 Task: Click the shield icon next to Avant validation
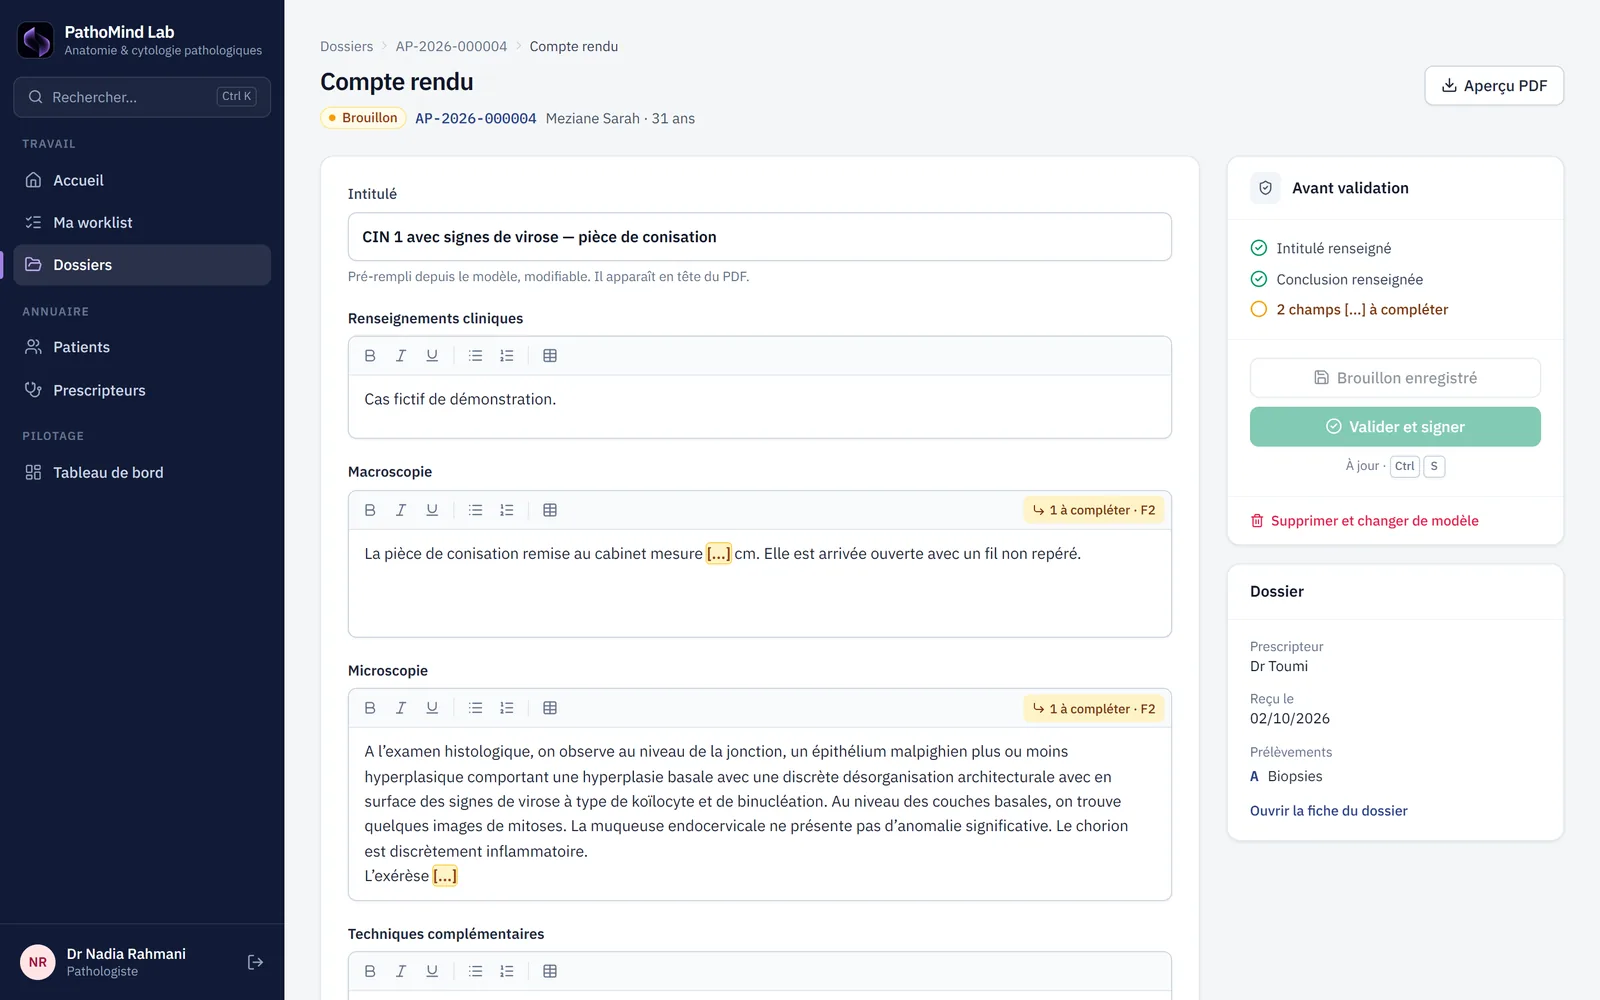coord(1265,188)
